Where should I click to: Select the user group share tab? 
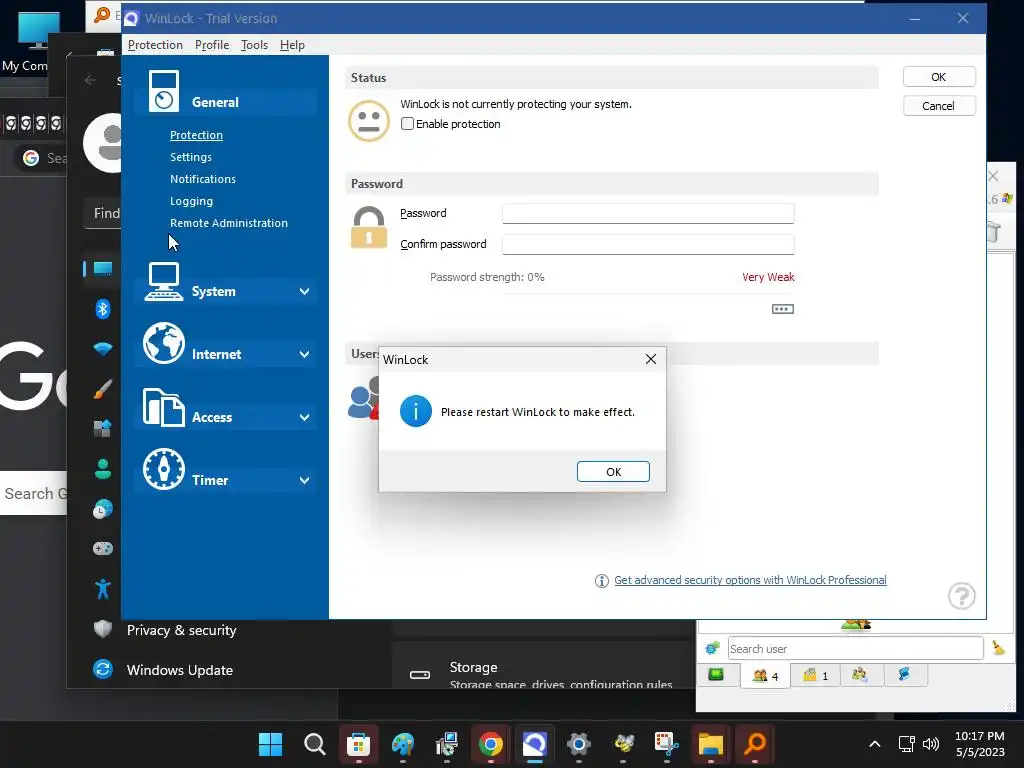[860, 675]
